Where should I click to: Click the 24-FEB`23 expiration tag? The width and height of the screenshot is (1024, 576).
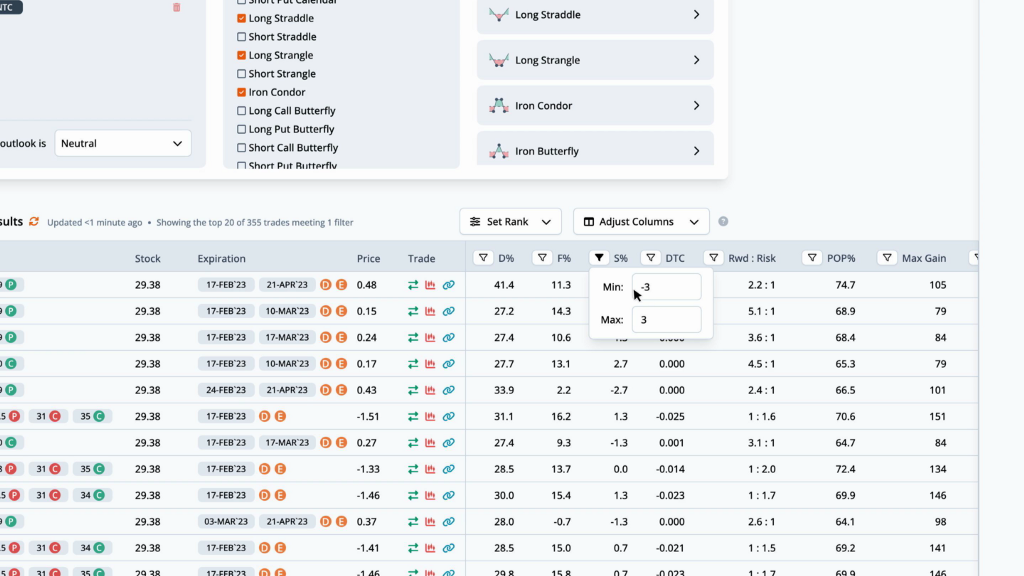click(x=226, y=390)
